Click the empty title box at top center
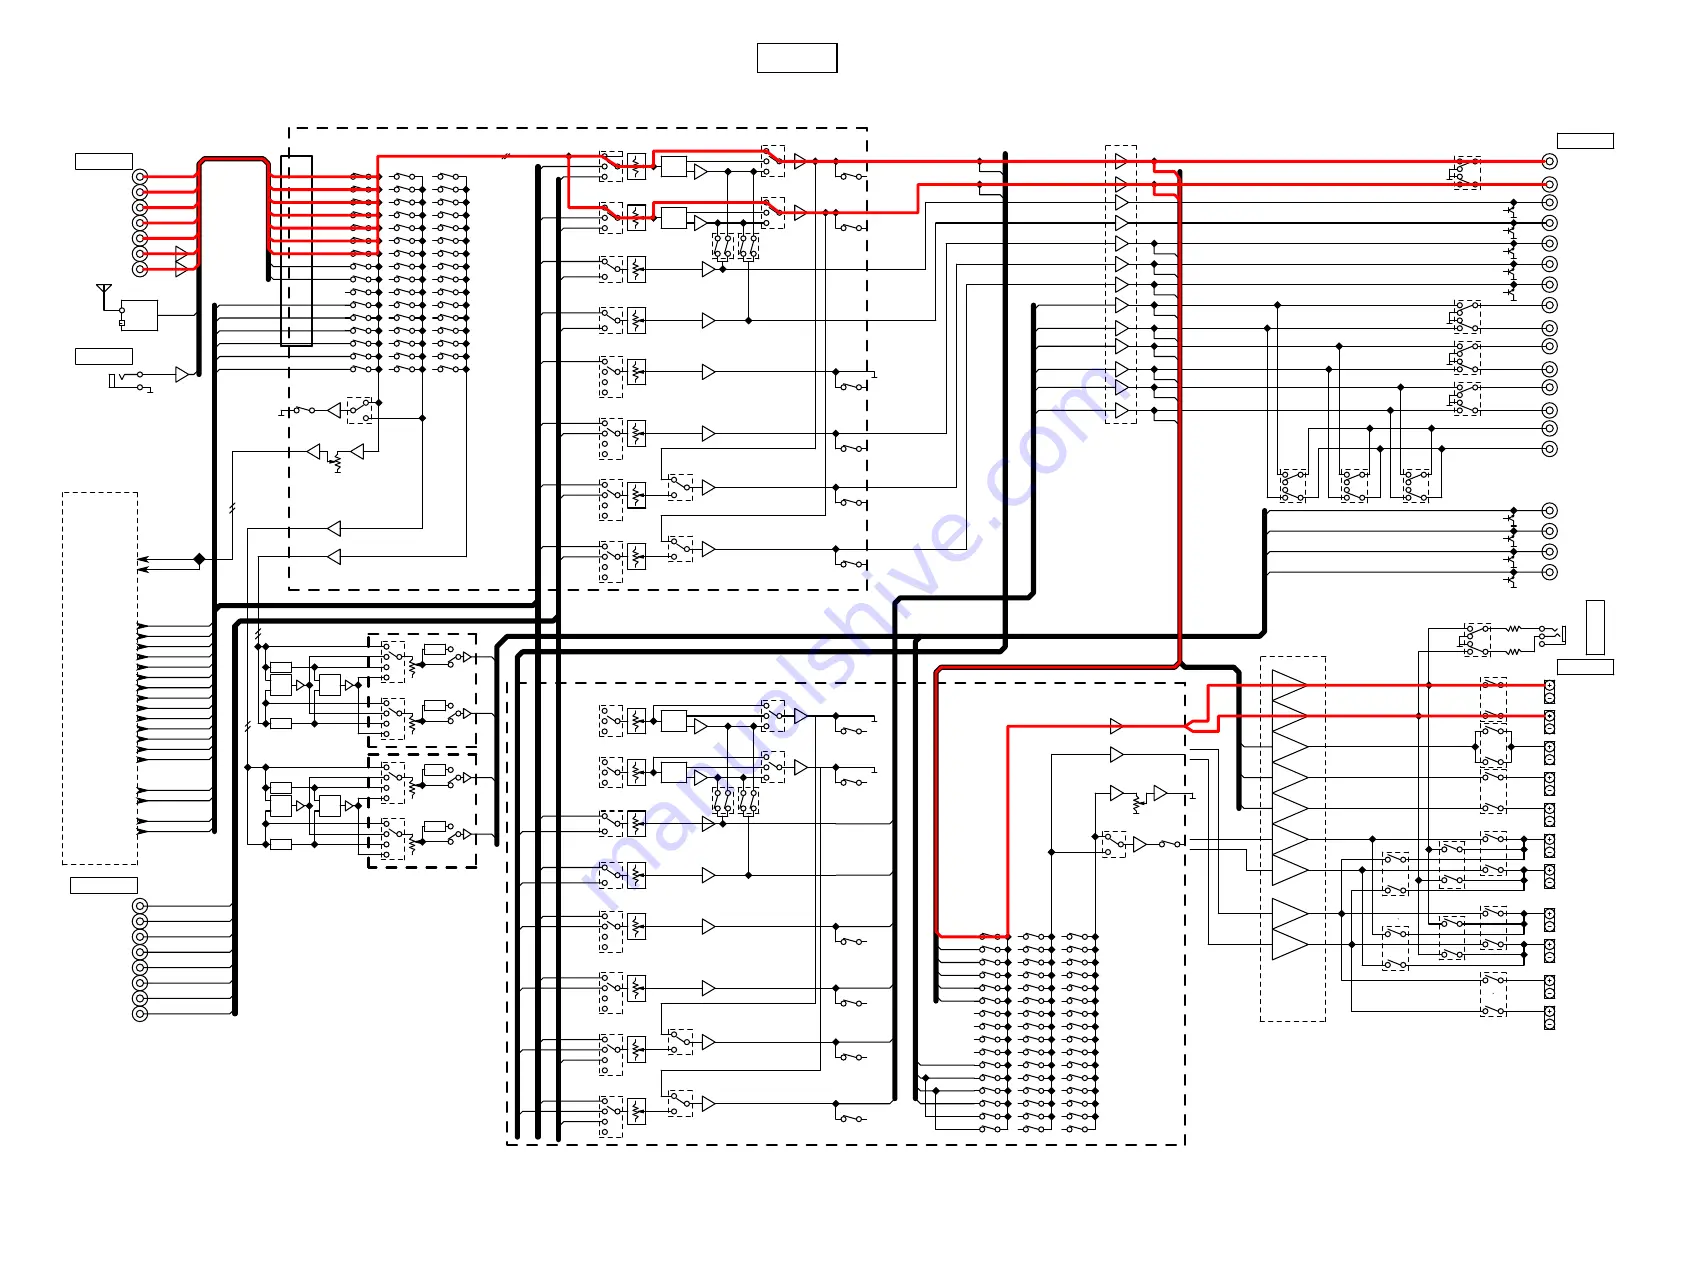Screen dimensions: 1701x1263 coord(797,58)
